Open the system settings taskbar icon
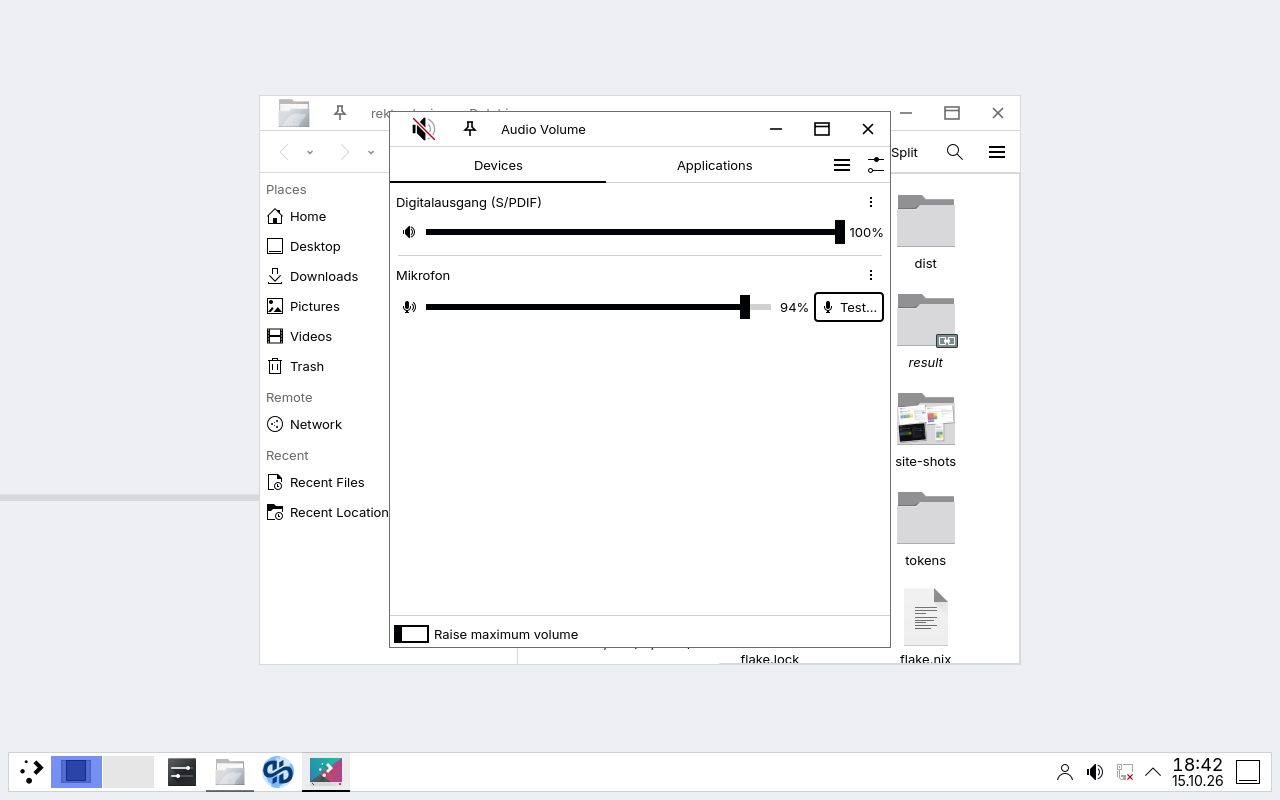Viewport: 1280px width, 800px height. point(181,771)
